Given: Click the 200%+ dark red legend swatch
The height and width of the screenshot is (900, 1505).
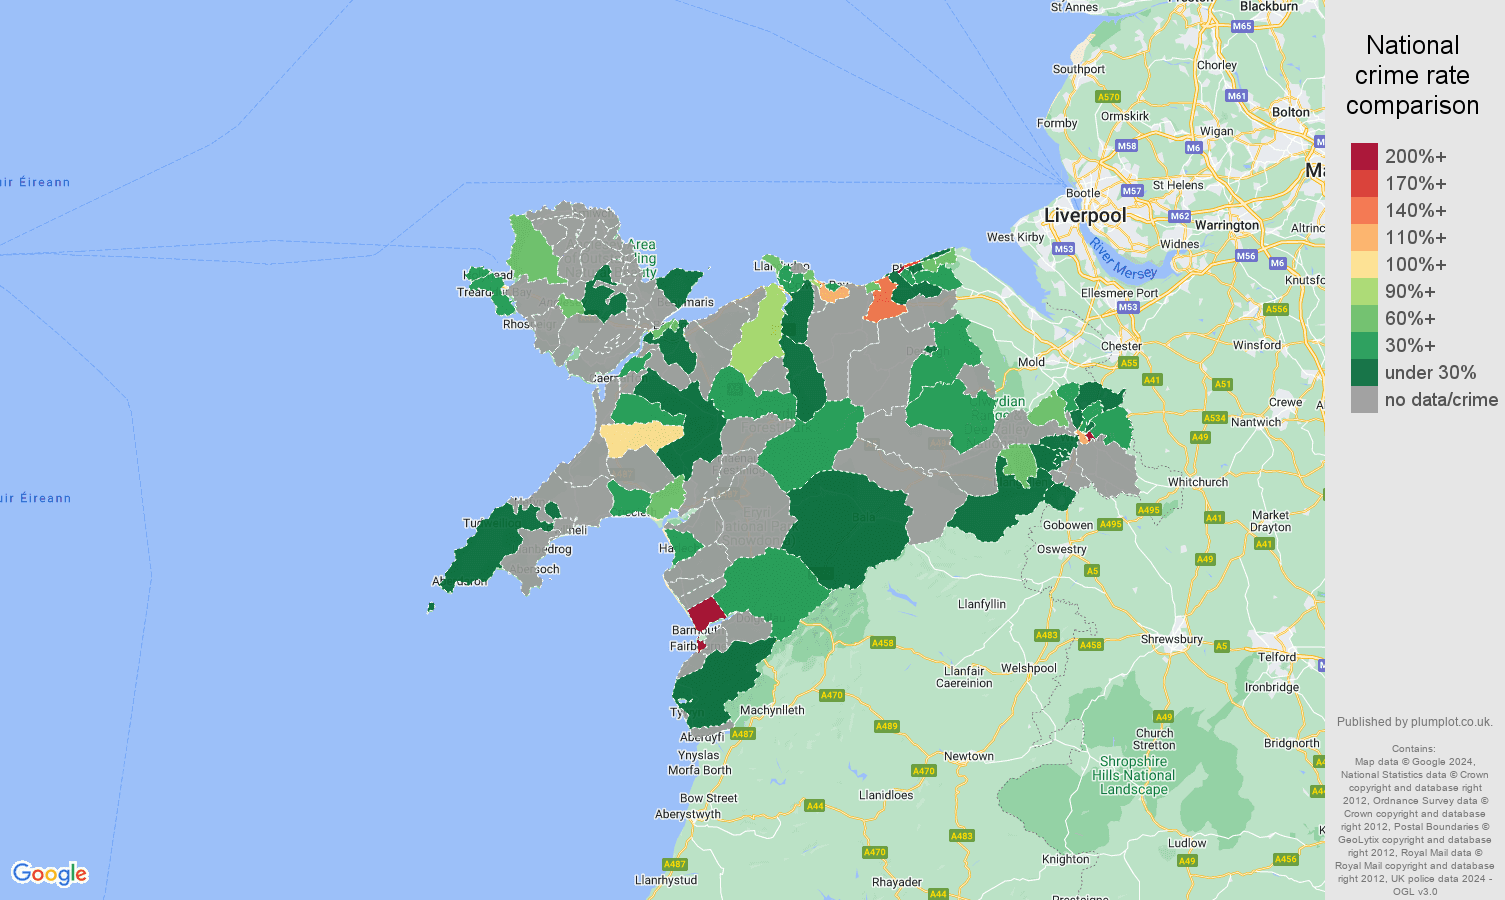Looking at the screenshot, I should 1364,156.
